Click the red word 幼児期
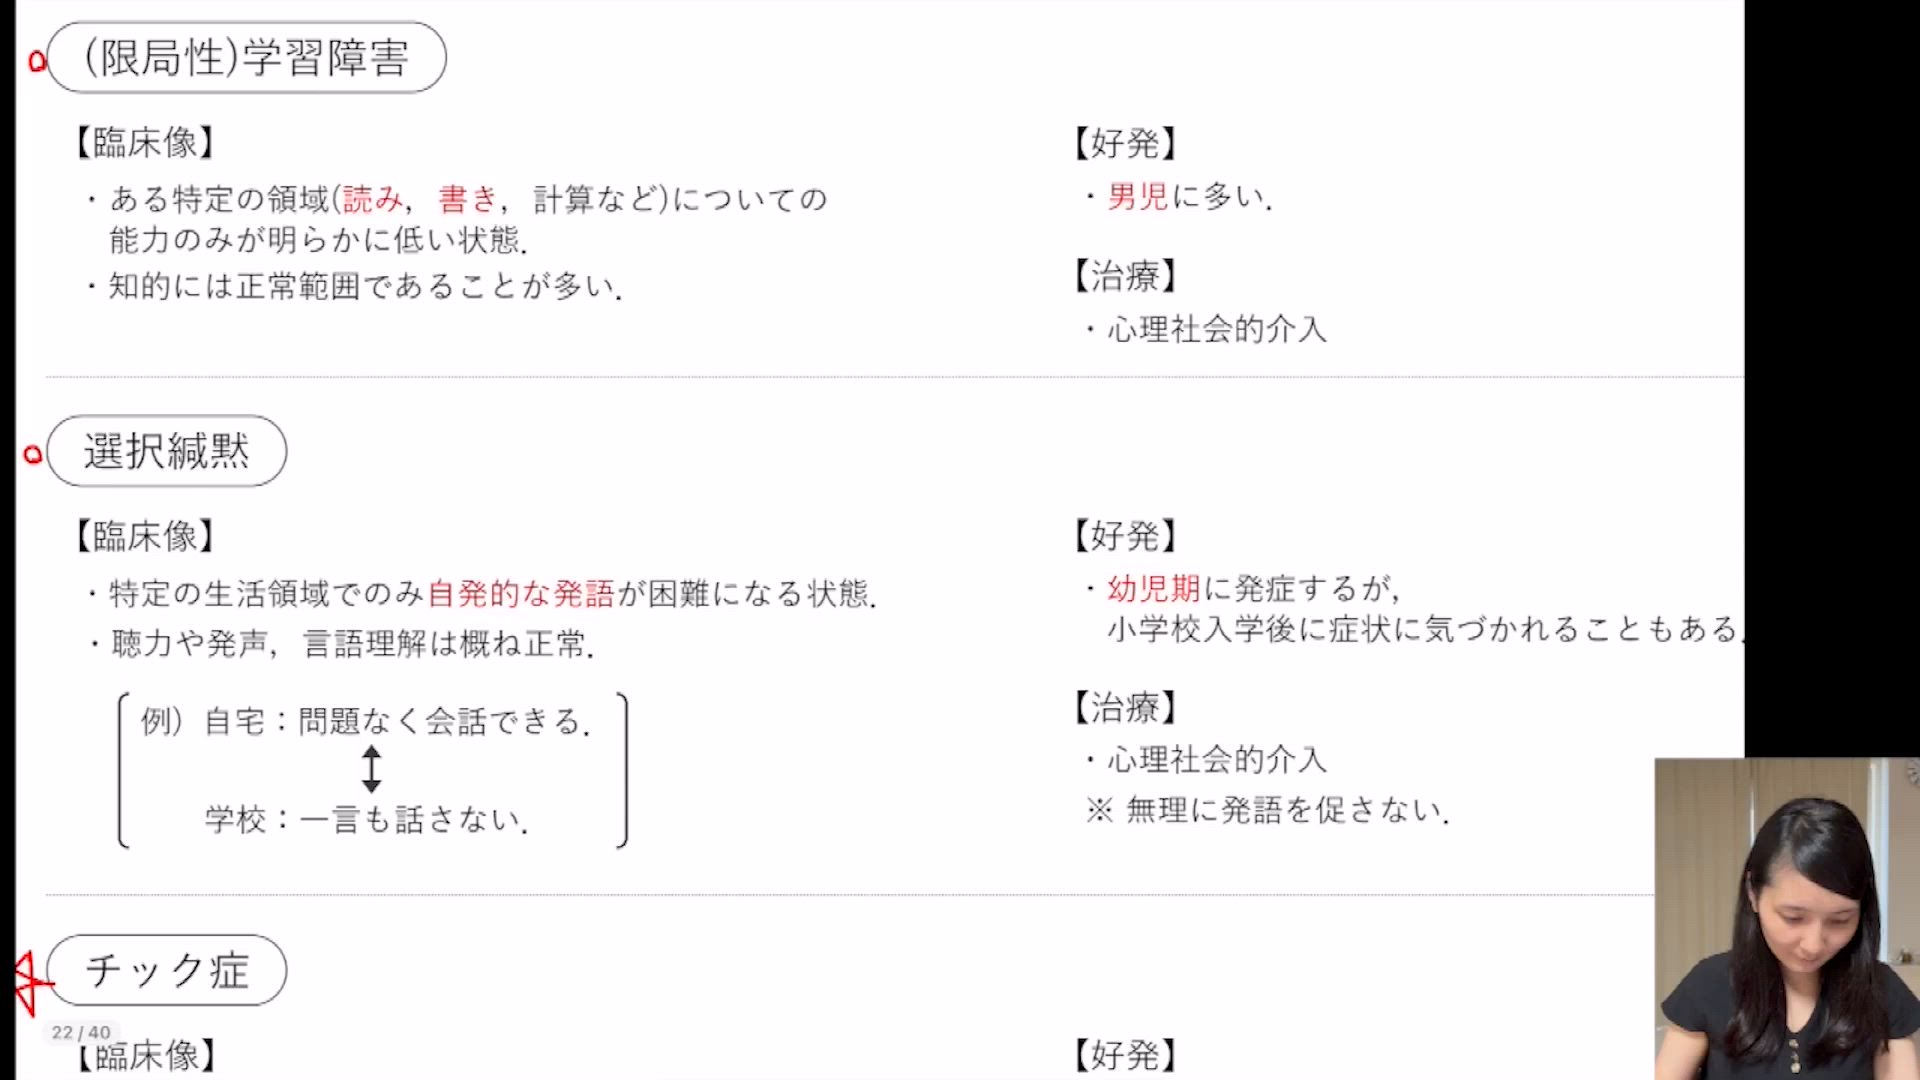This screenshot has width=1920, height=1080. point(1153,588)
